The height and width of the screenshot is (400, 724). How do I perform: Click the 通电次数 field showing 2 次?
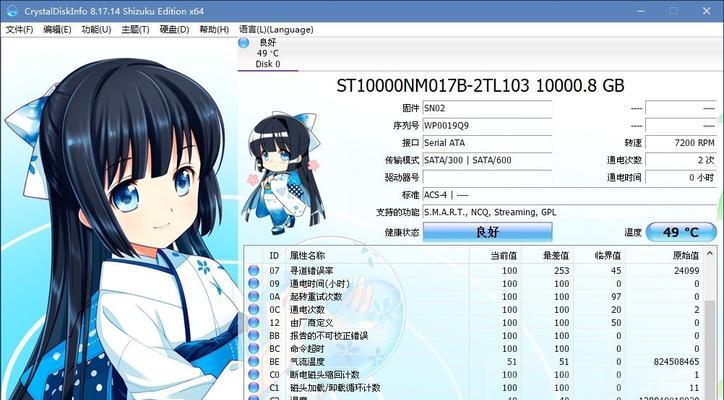(x=681, y=160)
